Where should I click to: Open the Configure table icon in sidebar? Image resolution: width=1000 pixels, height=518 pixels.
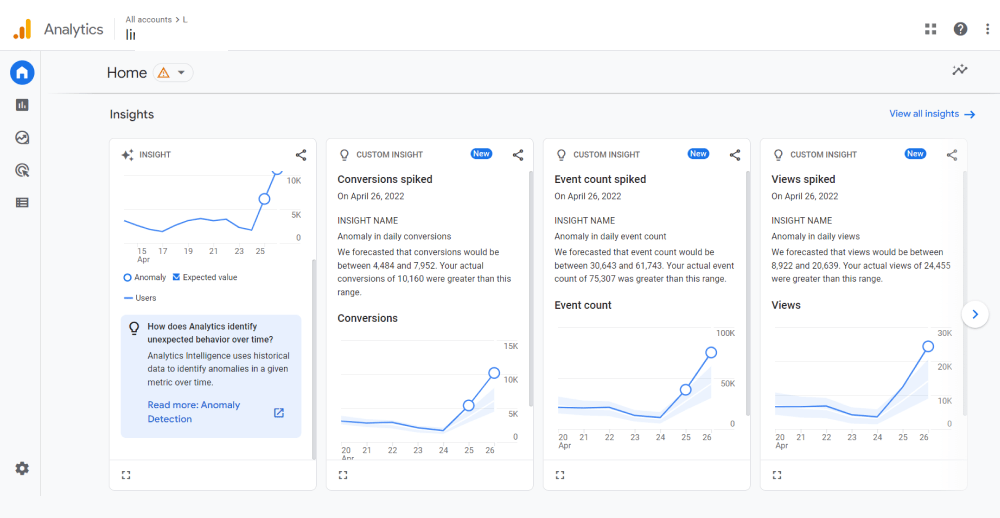(x=22, y=203)
